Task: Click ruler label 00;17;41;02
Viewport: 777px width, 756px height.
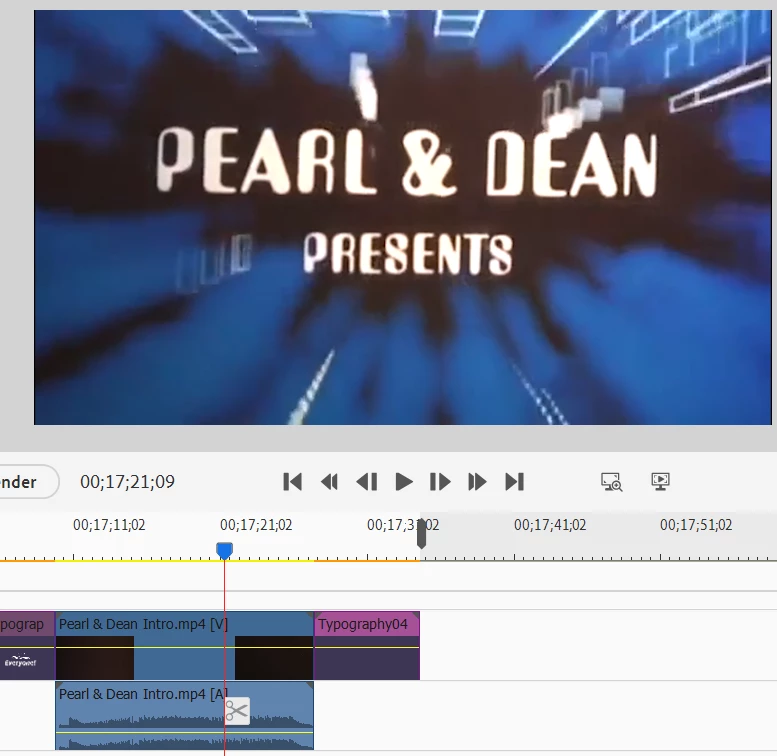Action: tap(550, 525)
